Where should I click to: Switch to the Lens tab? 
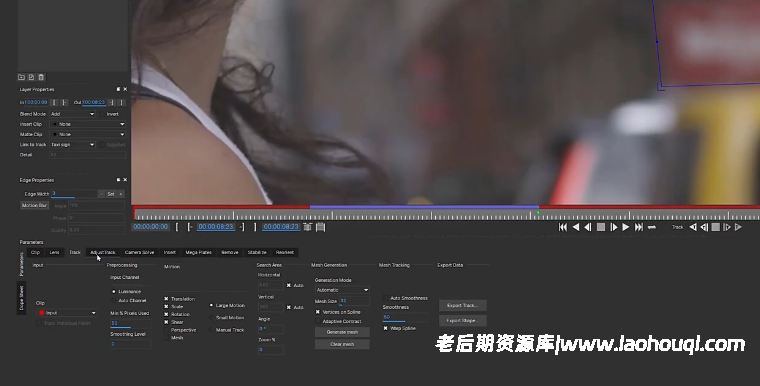point(54,252)
